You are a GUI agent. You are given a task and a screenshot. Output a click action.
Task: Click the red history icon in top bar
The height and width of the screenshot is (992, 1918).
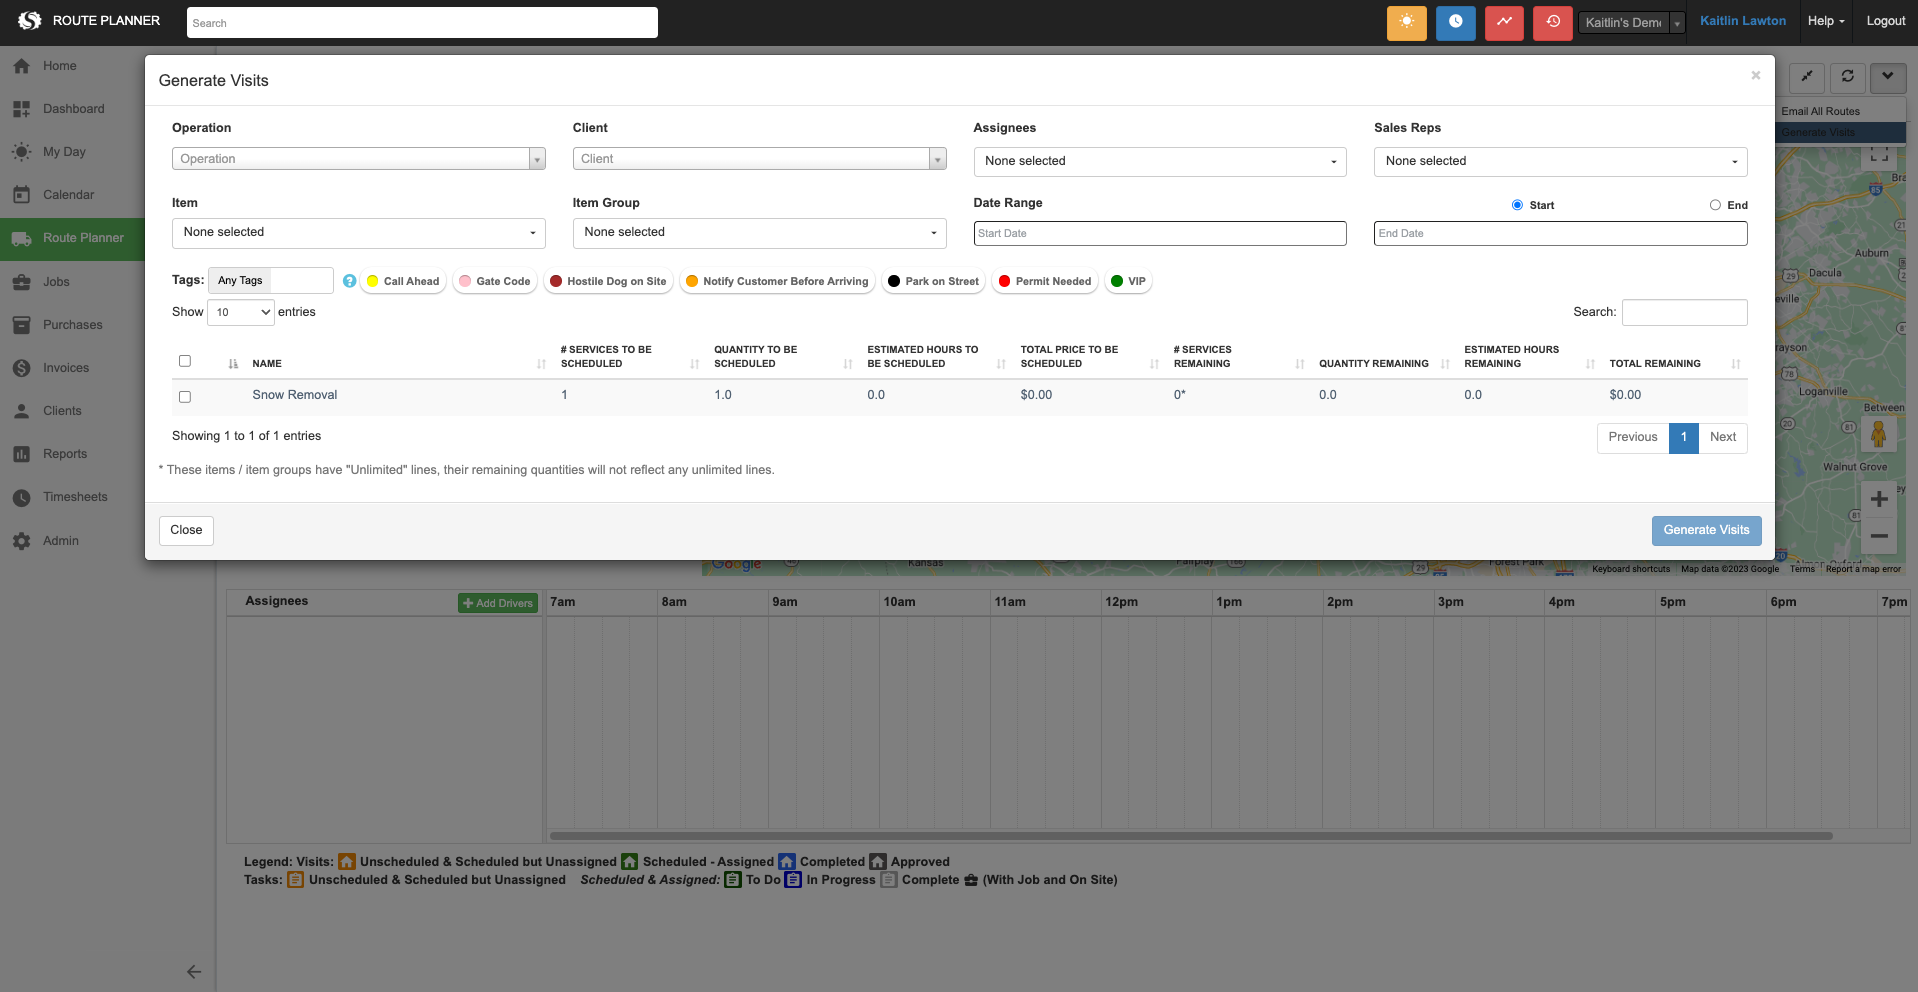1552,22
